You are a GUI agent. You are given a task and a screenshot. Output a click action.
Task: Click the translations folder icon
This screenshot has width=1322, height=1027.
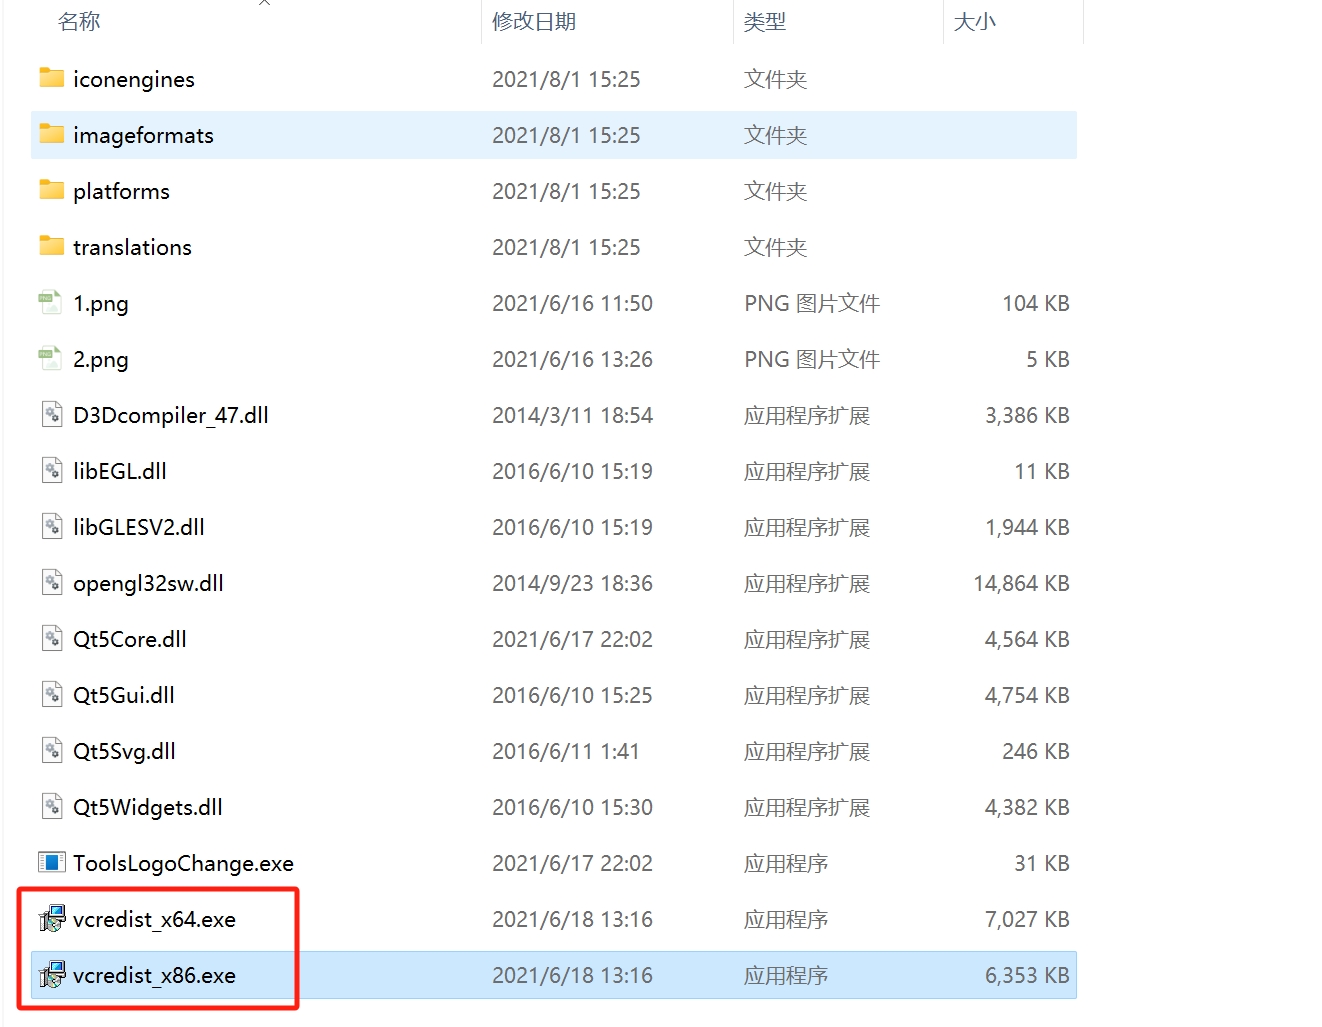[x=52, y=246]
